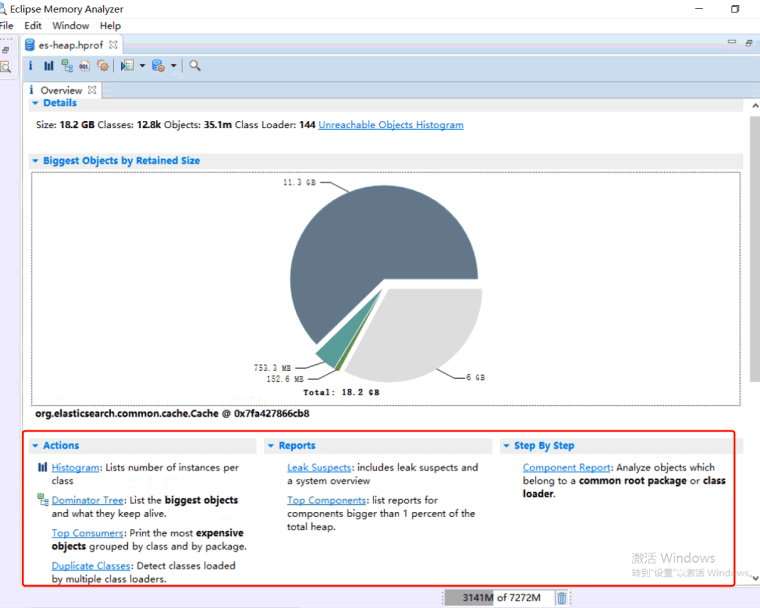Select the Overview tab
This screenshot has width=760, height=608.
pyautogui.click(x=61, y=90)
